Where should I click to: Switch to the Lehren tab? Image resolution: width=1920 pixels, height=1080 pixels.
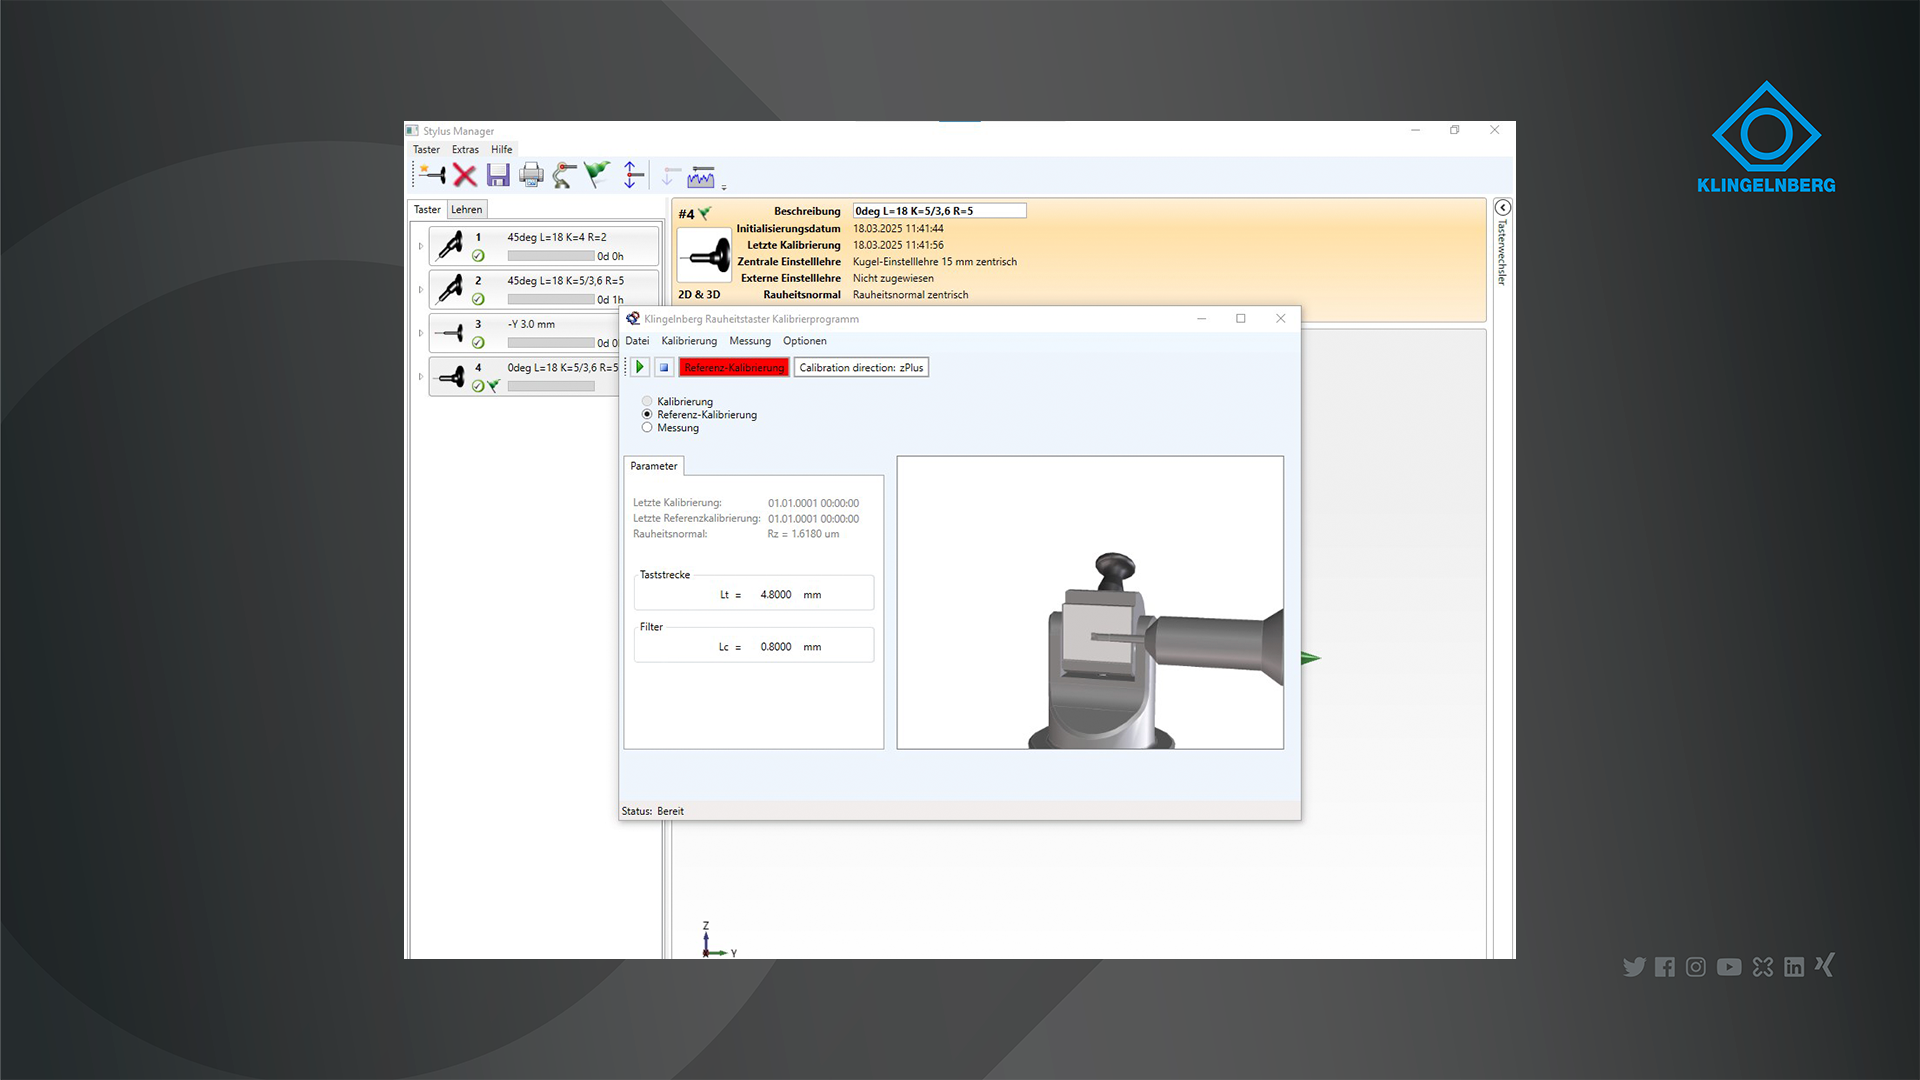pos(466,209)
